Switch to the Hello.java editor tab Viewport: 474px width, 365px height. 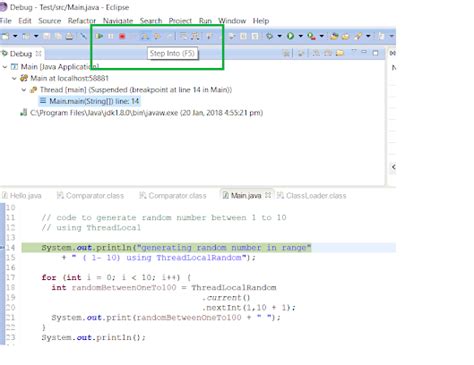[22, 196]
